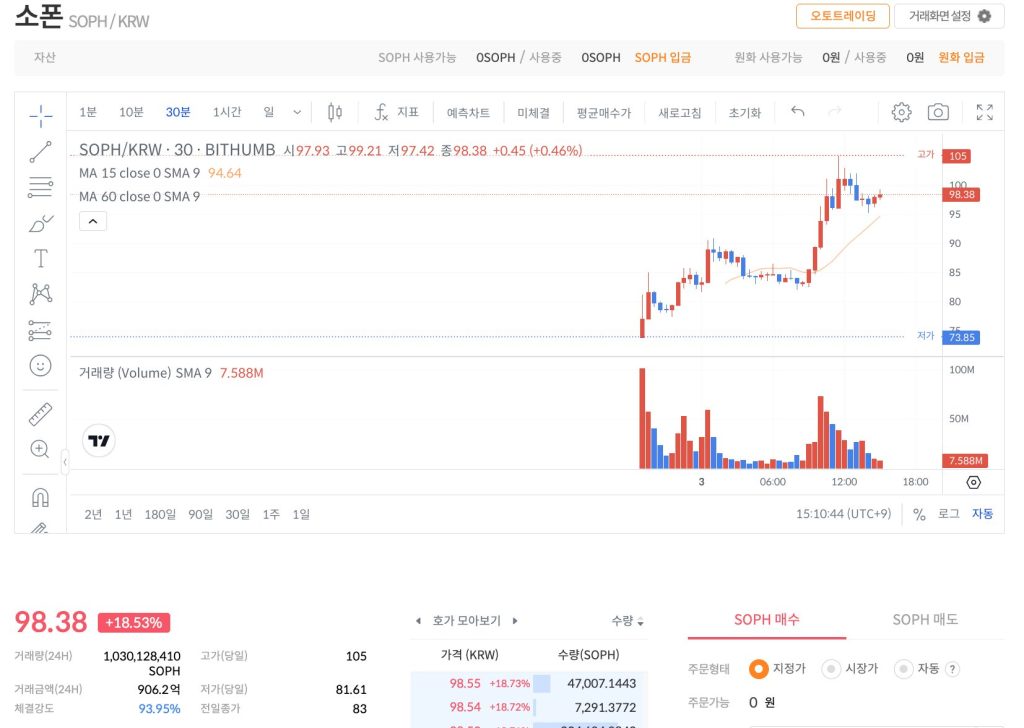Open the SOPH 매도 tab
Image resolution: width=1024 pixels, height=728 pixels.
pos(925,620)
